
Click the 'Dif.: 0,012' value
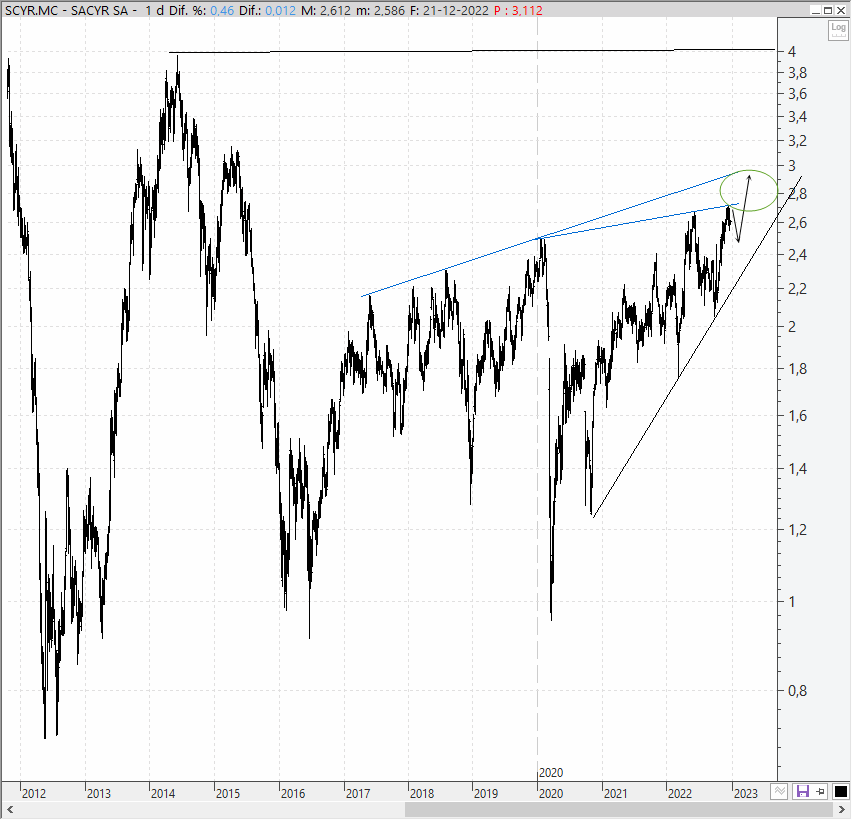pos(267,10)
